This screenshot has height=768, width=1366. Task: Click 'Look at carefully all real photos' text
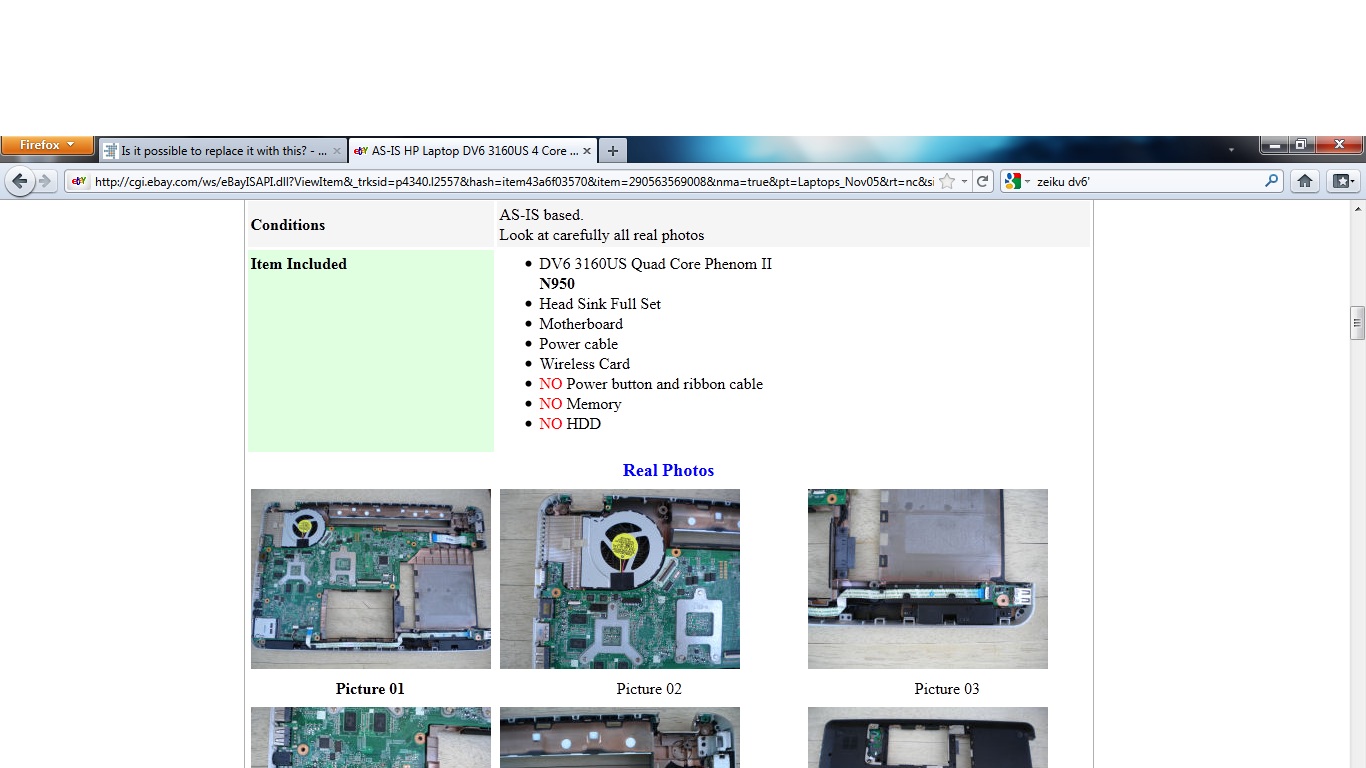(x=602, y=235)
